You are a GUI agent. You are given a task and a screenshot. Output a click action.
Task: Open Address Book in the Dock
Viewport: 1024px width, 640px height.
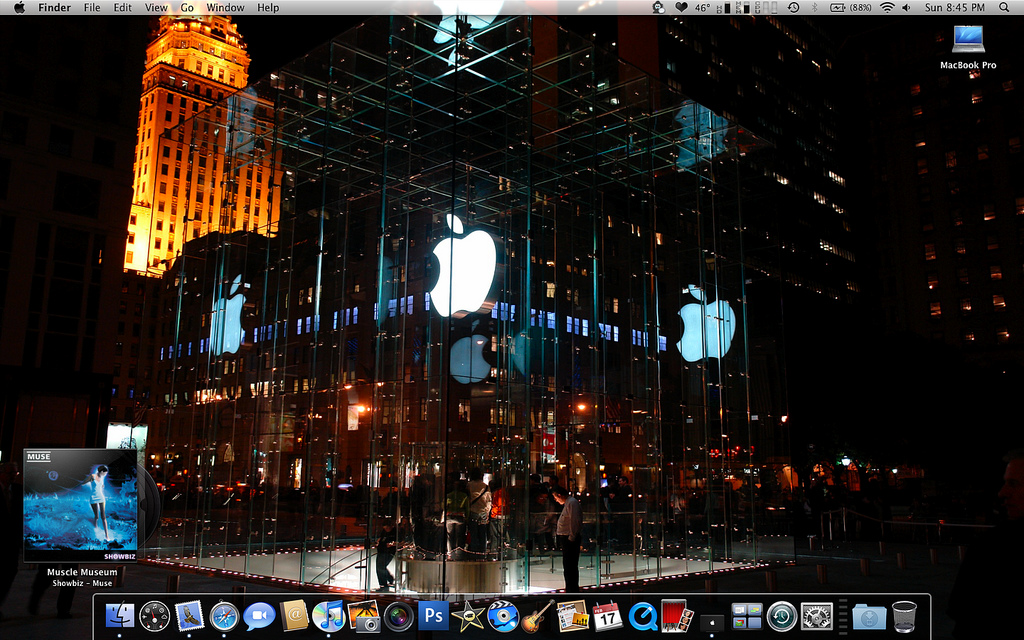pos(293,615)
